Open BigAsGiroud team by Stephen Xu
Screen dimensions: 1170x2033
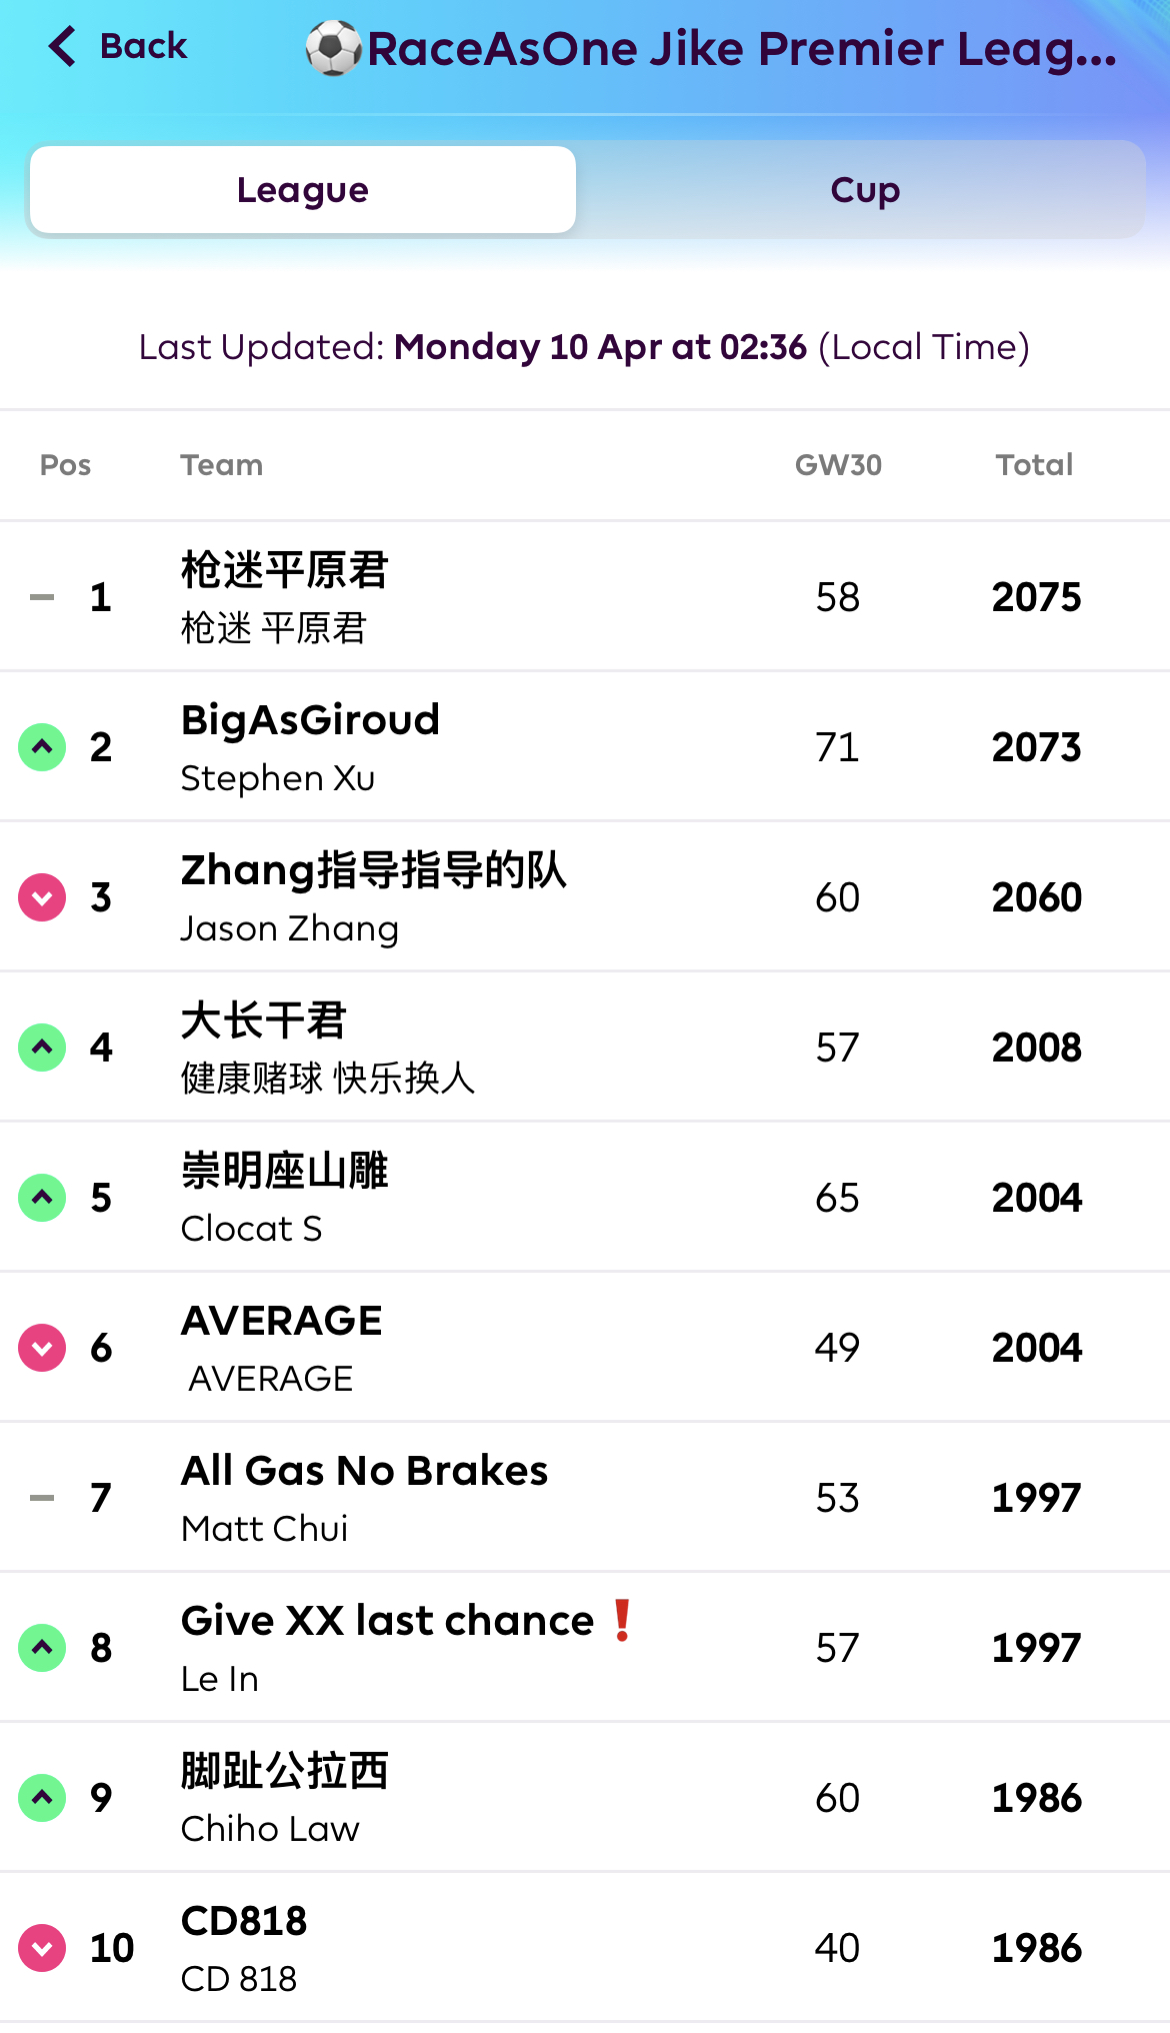click(x=310, y=747)
